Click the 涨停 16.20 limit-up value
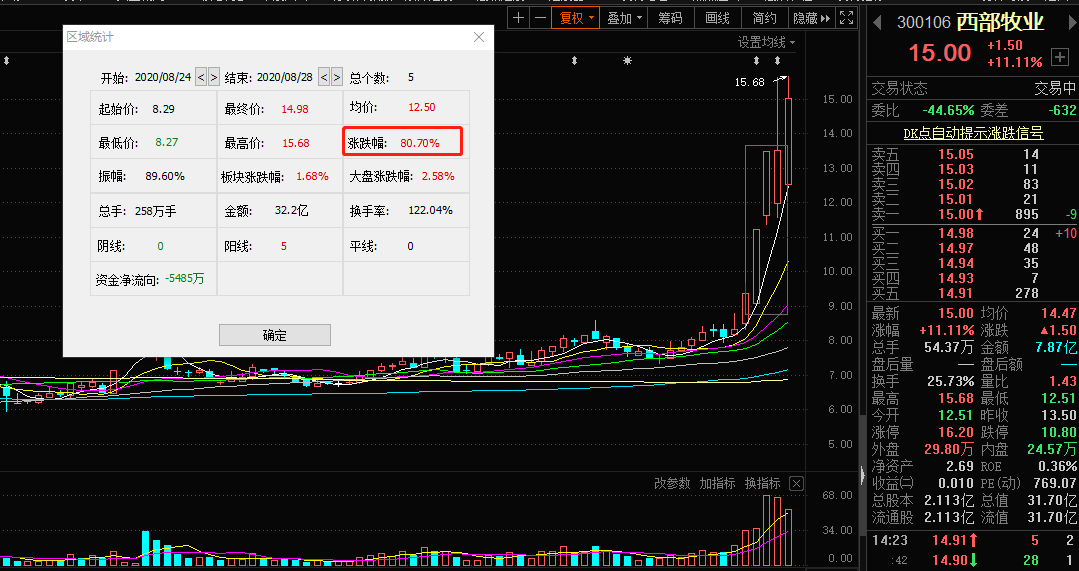Image resolution: width=1079 pixels, height=571 pixels. click(955, 433)
